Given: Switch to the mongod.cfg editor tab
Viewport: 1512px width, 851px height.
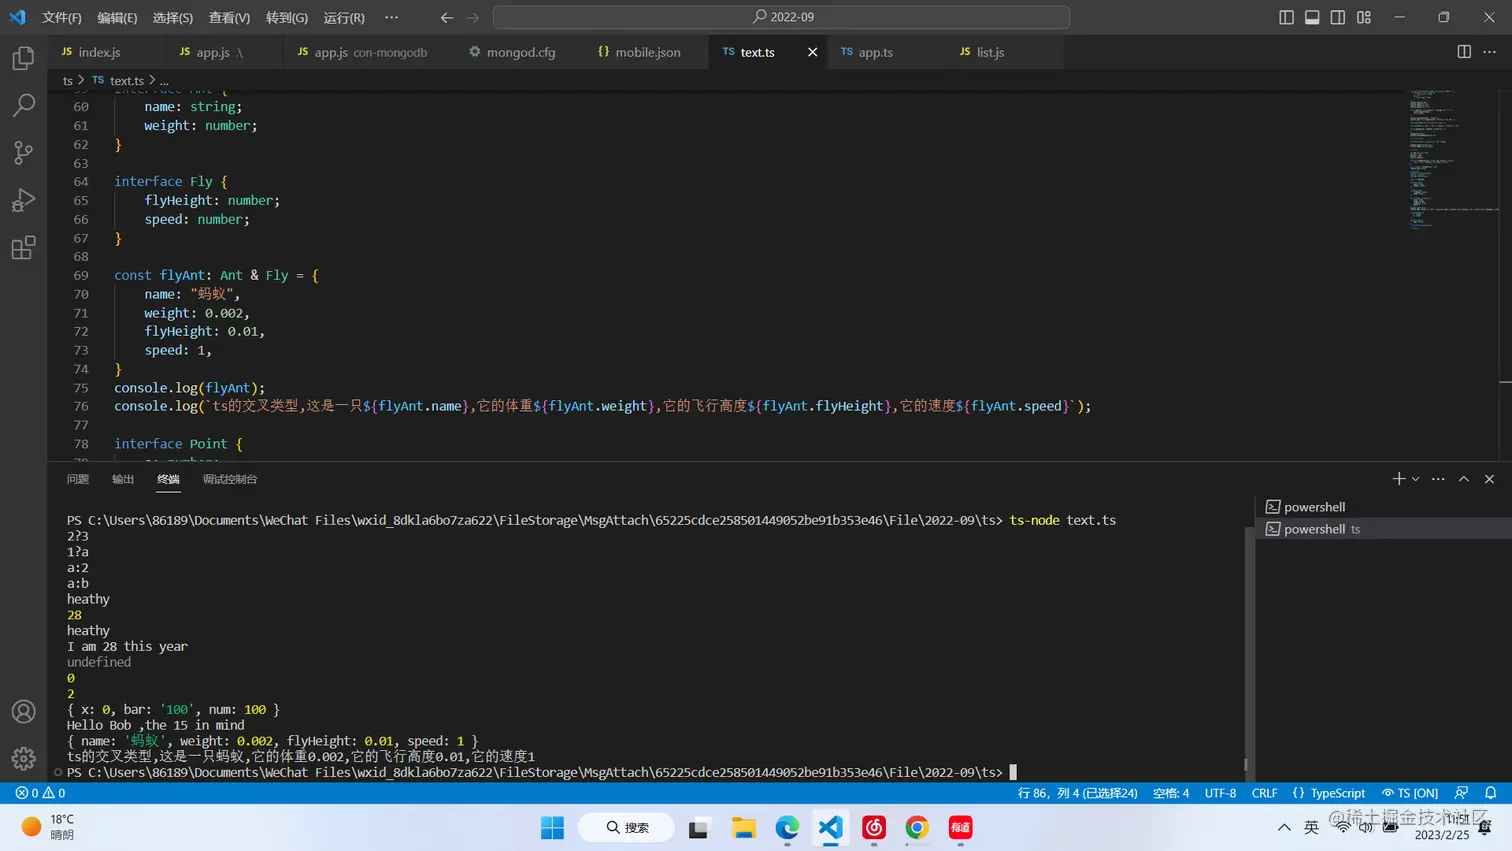Looking at the screenshot, I should 520,52.
